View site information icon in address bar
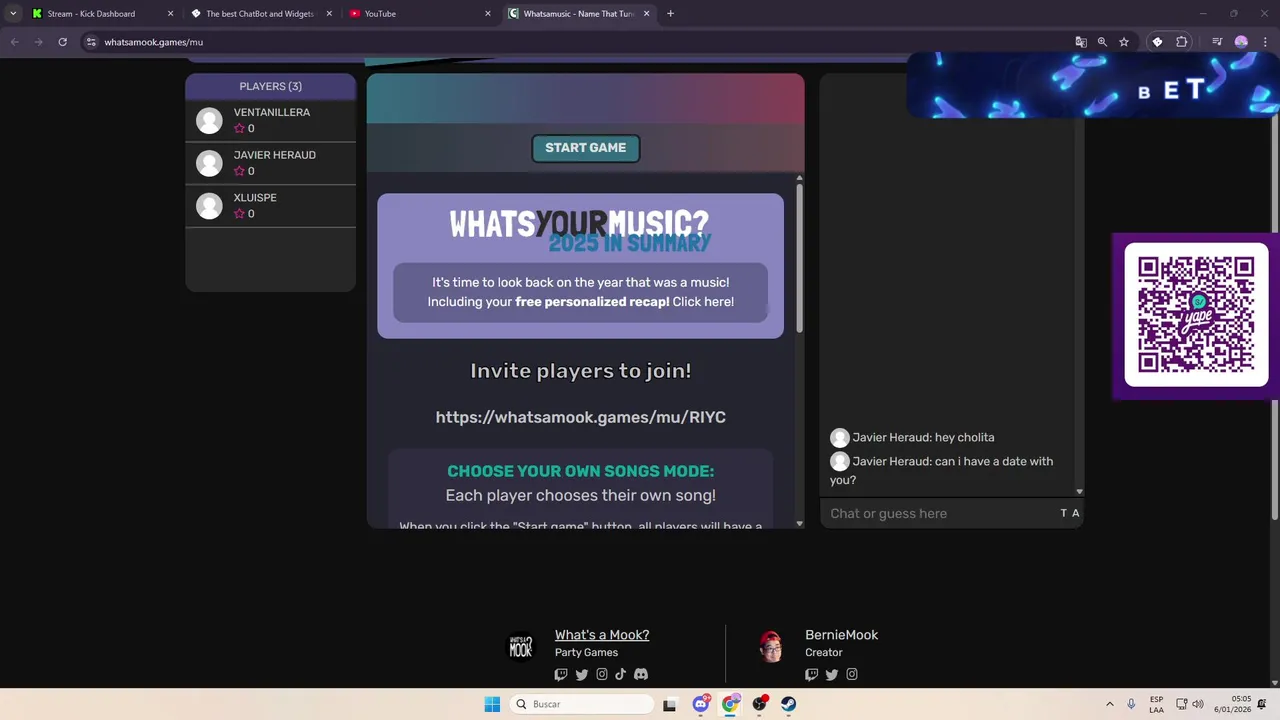The height and width of the screenshot is (720, 1280). tap(90, 42)
